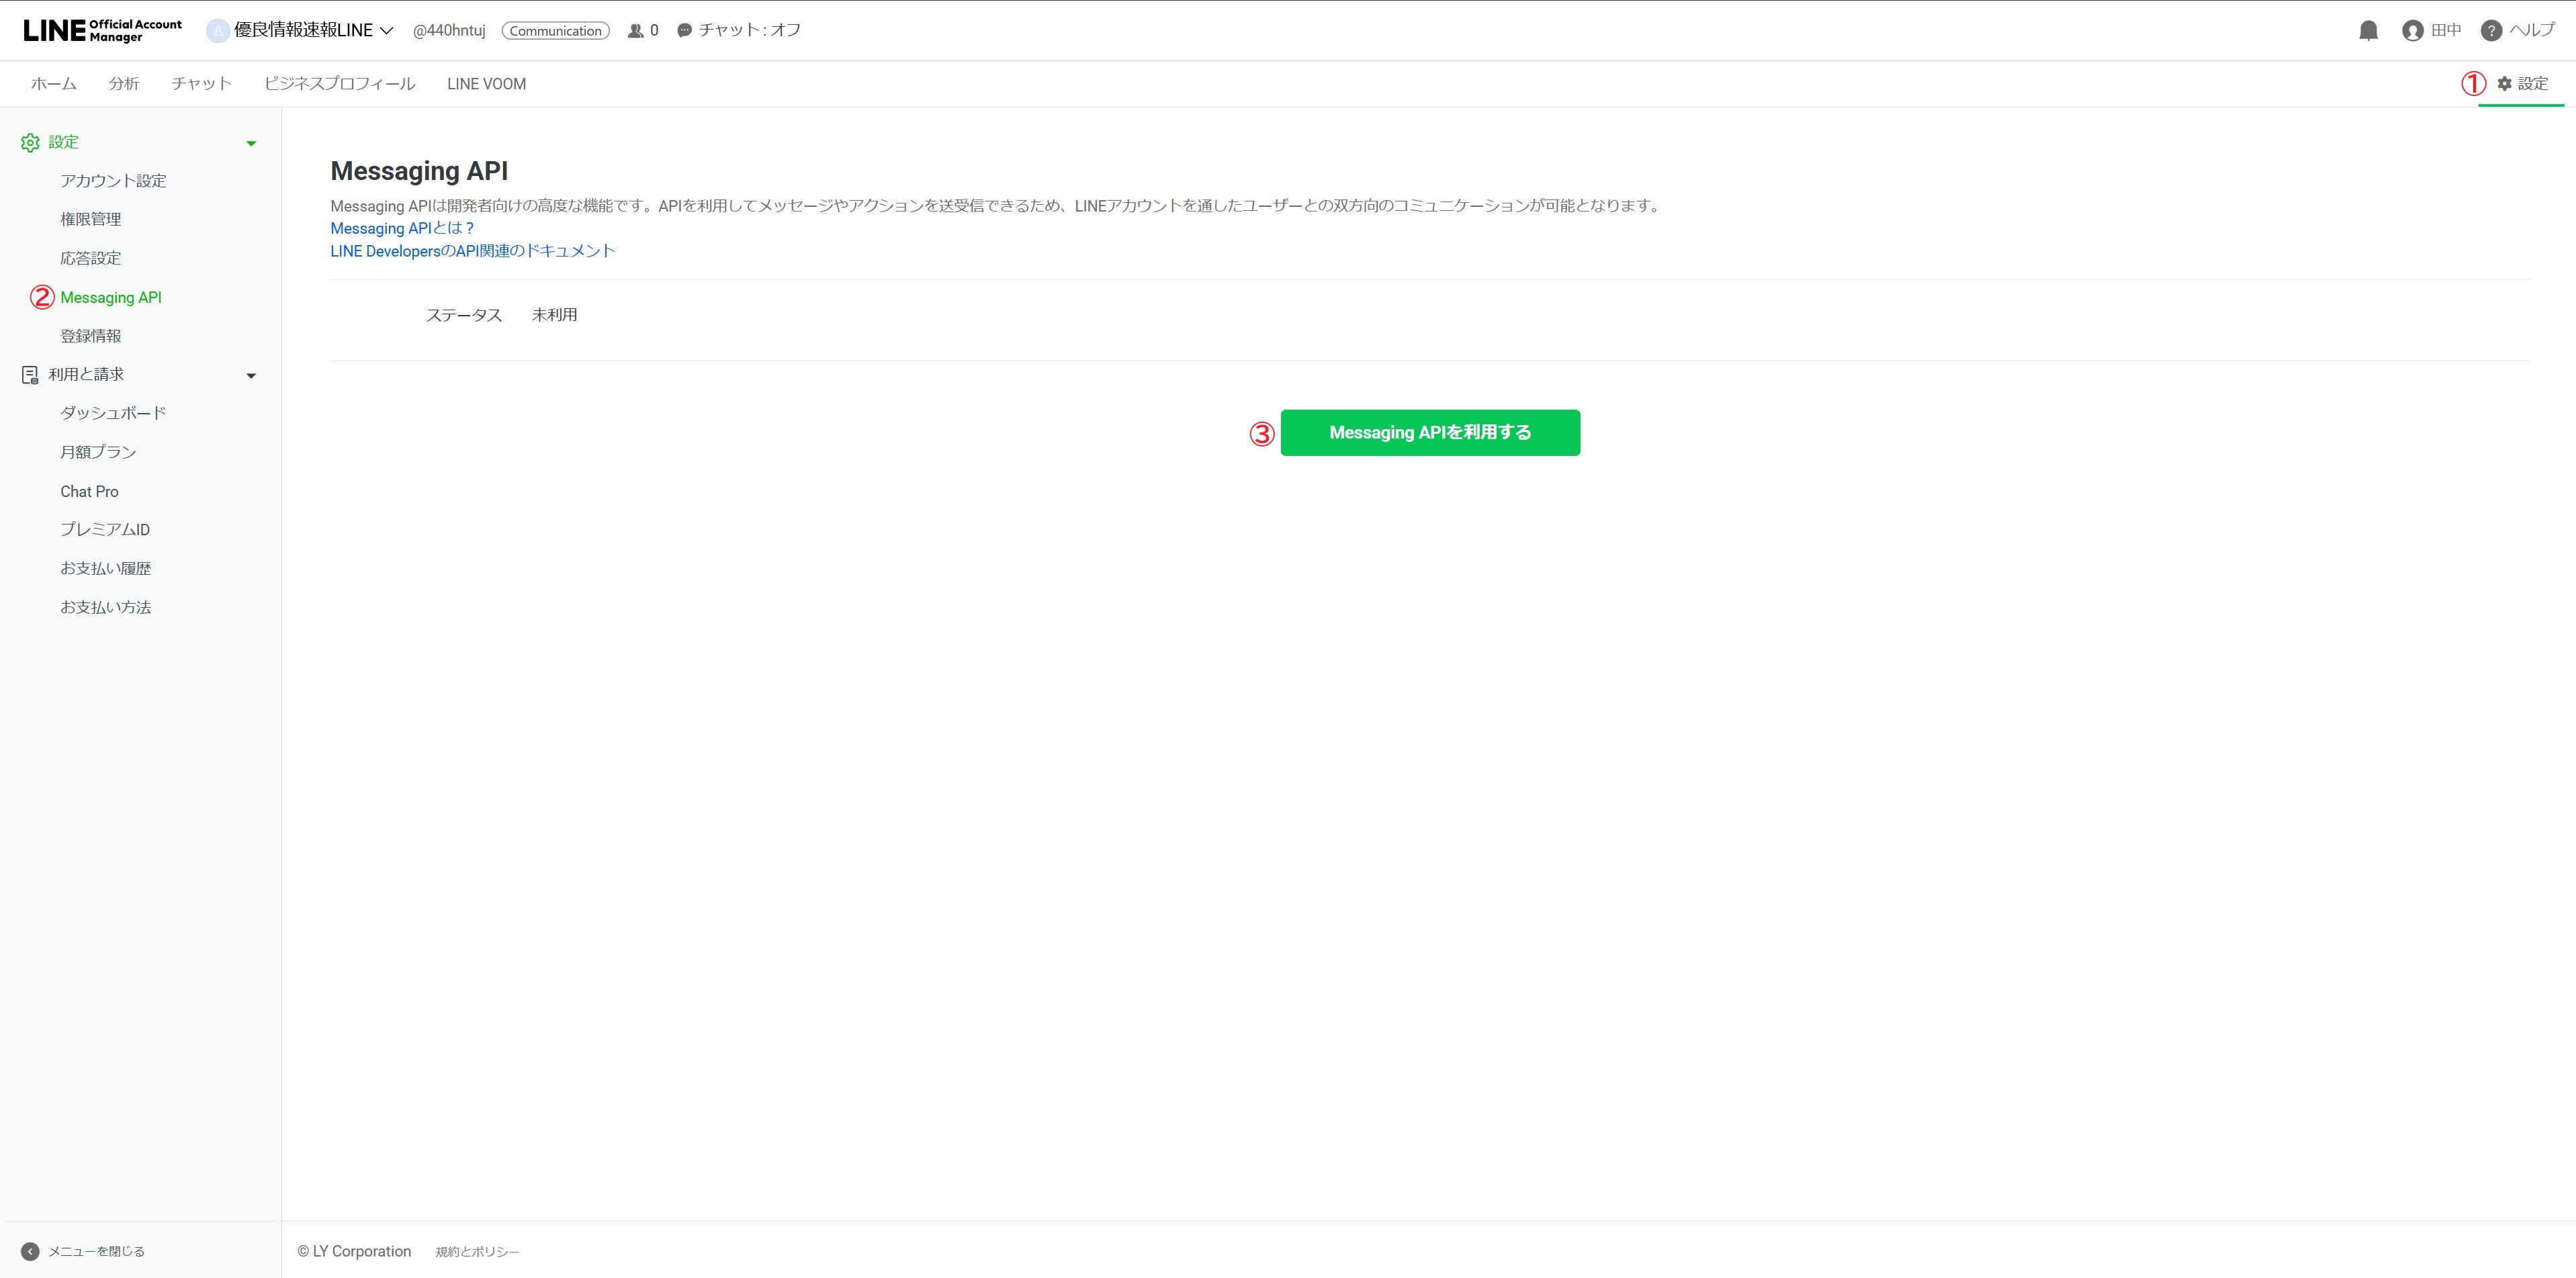Viewport: 2576px width, 1278px height.
Task: Click the ステータス label
Action: tap(464, 315)
